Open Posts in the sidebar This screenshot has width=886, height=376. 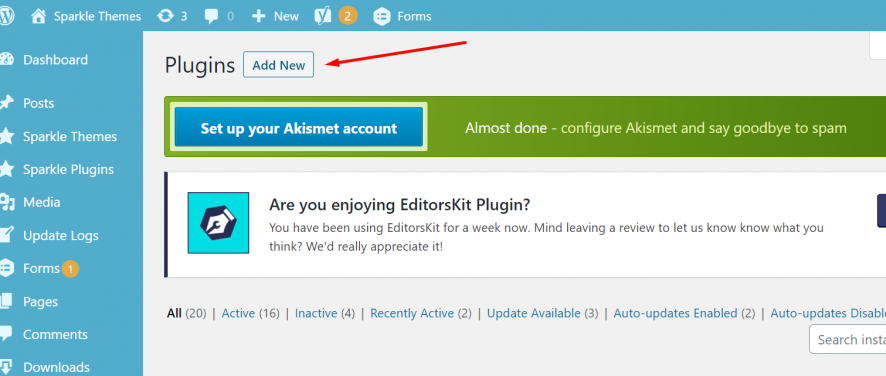coord(38,103)
